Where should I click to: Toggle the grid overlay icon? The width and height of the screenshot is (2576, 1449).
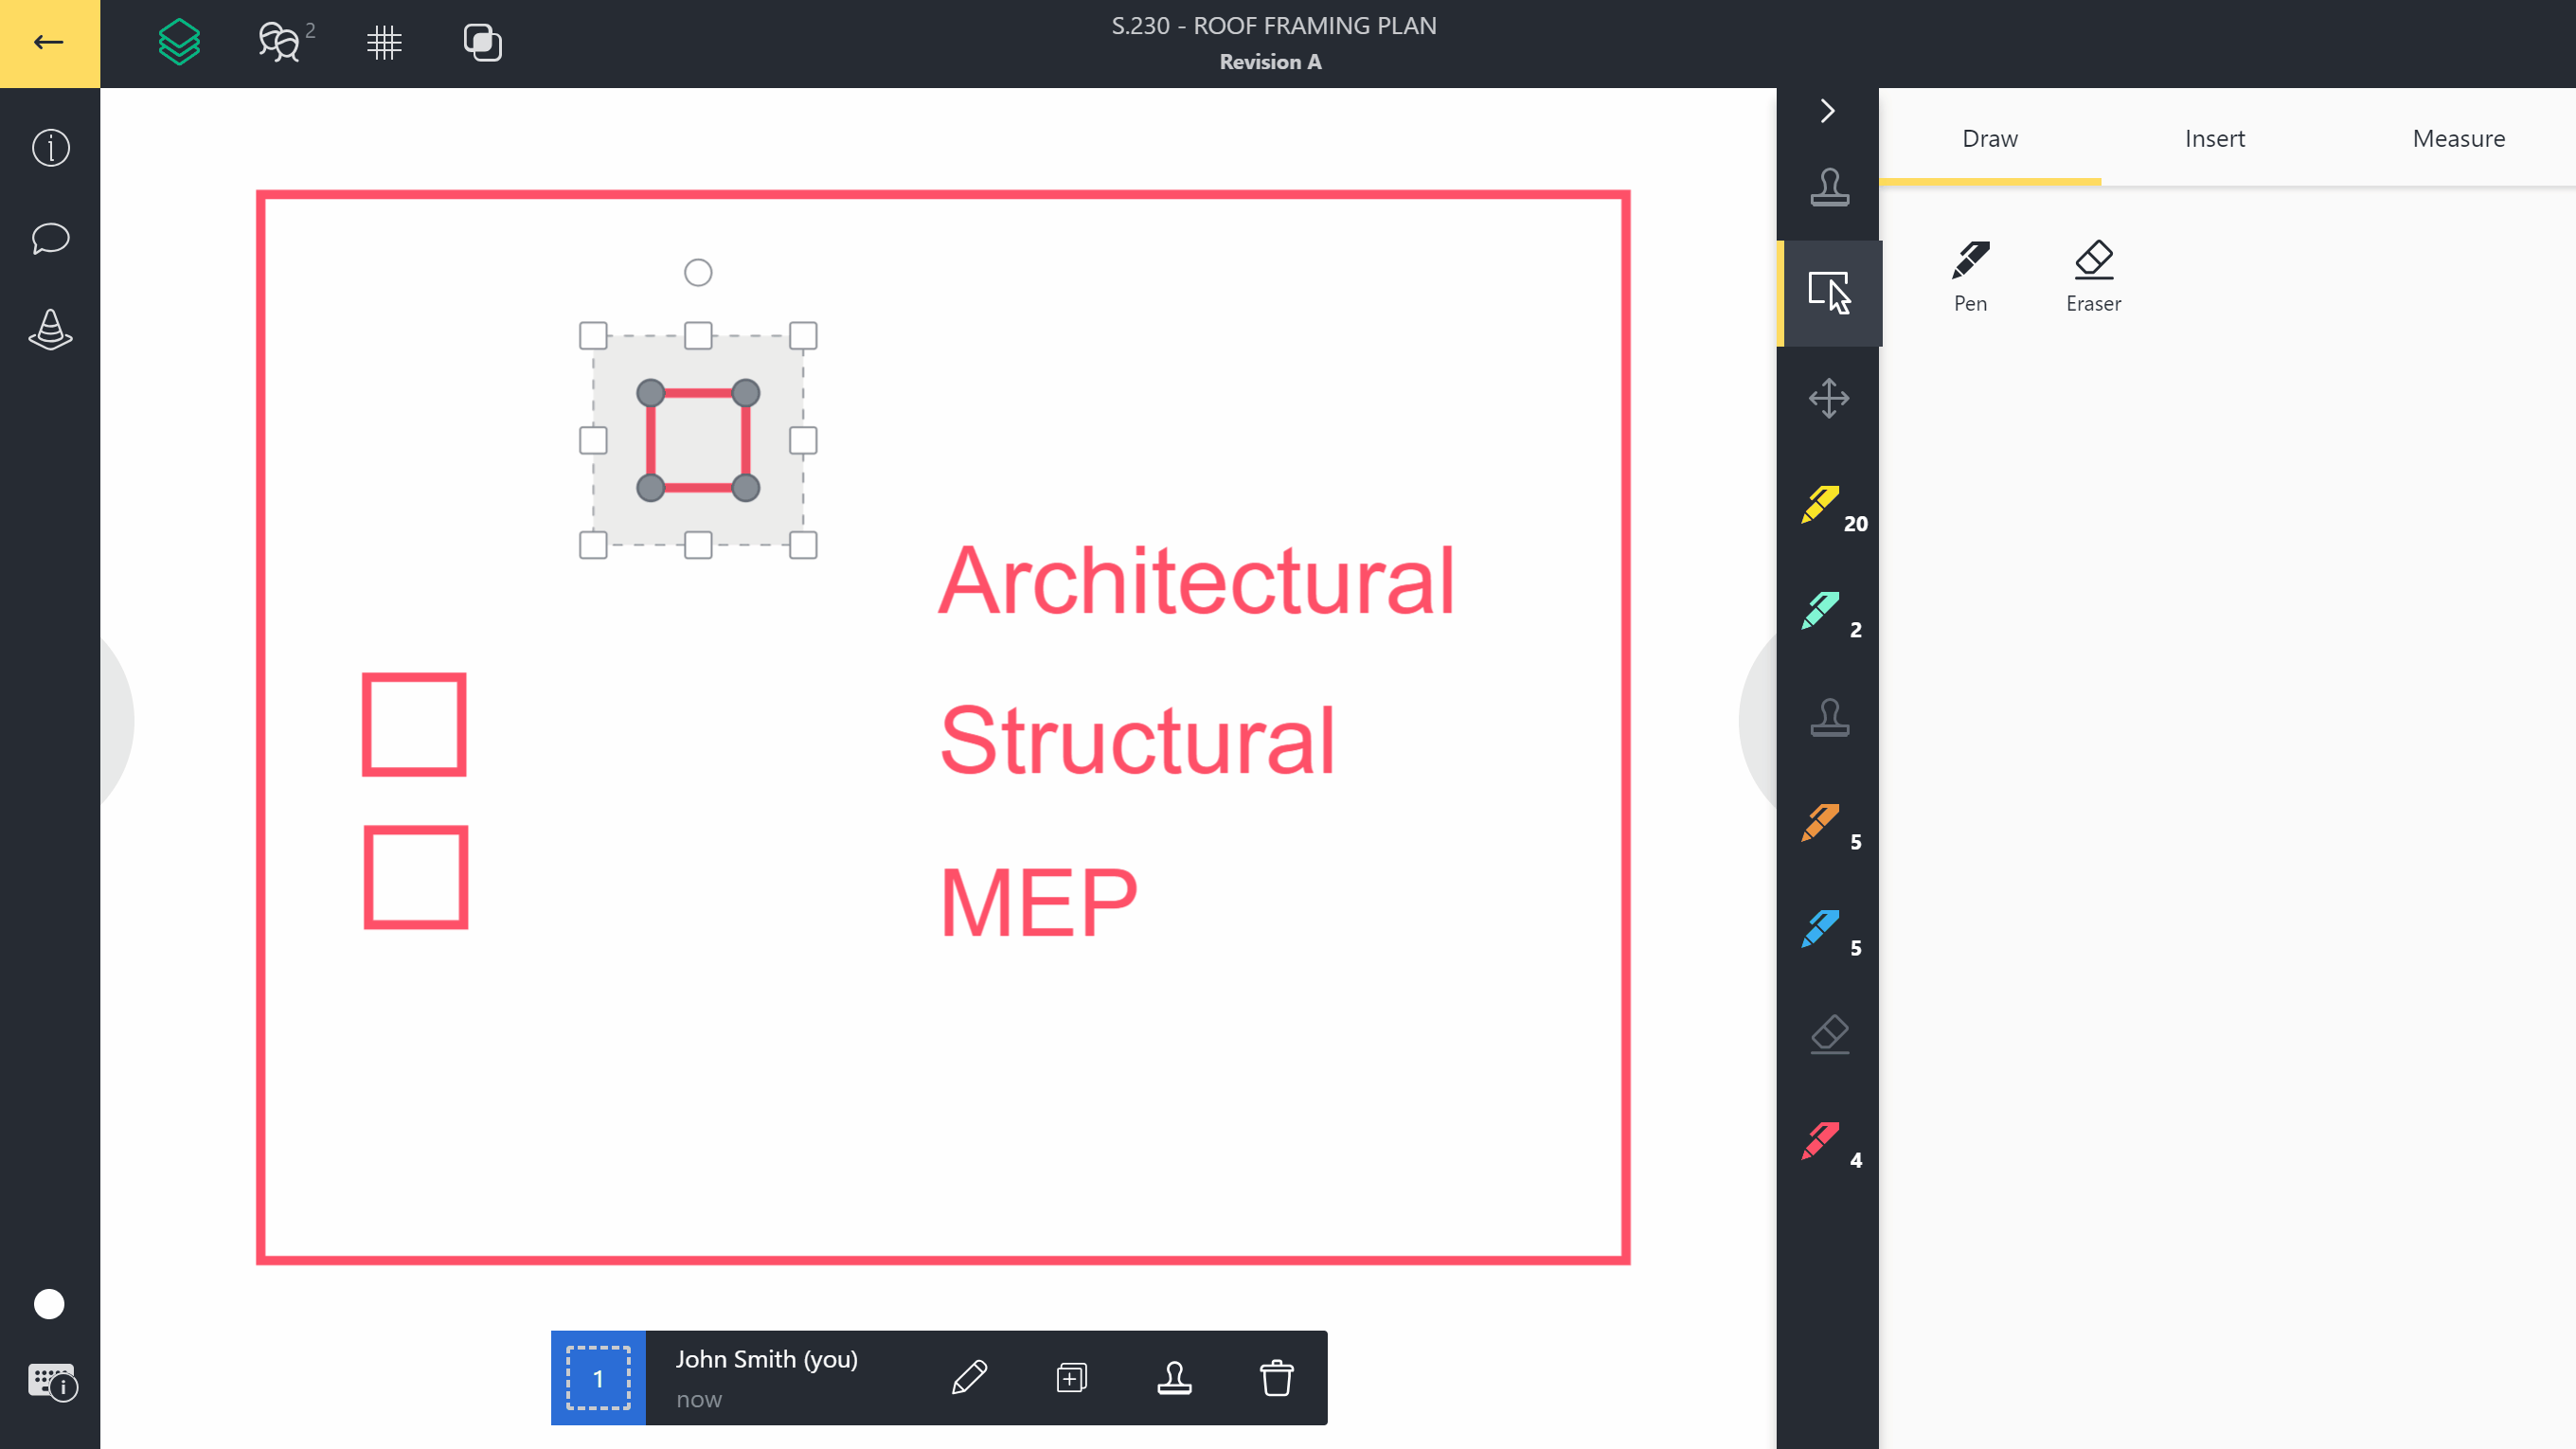point(384,43)
